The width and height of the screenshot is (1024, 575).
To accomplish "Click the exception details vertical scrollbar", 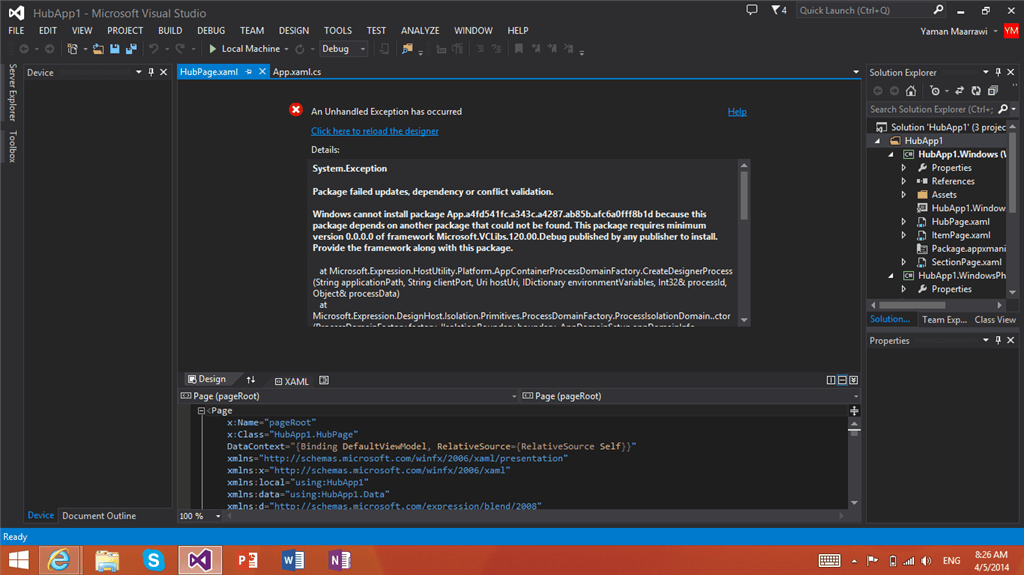I will point(744,243).
